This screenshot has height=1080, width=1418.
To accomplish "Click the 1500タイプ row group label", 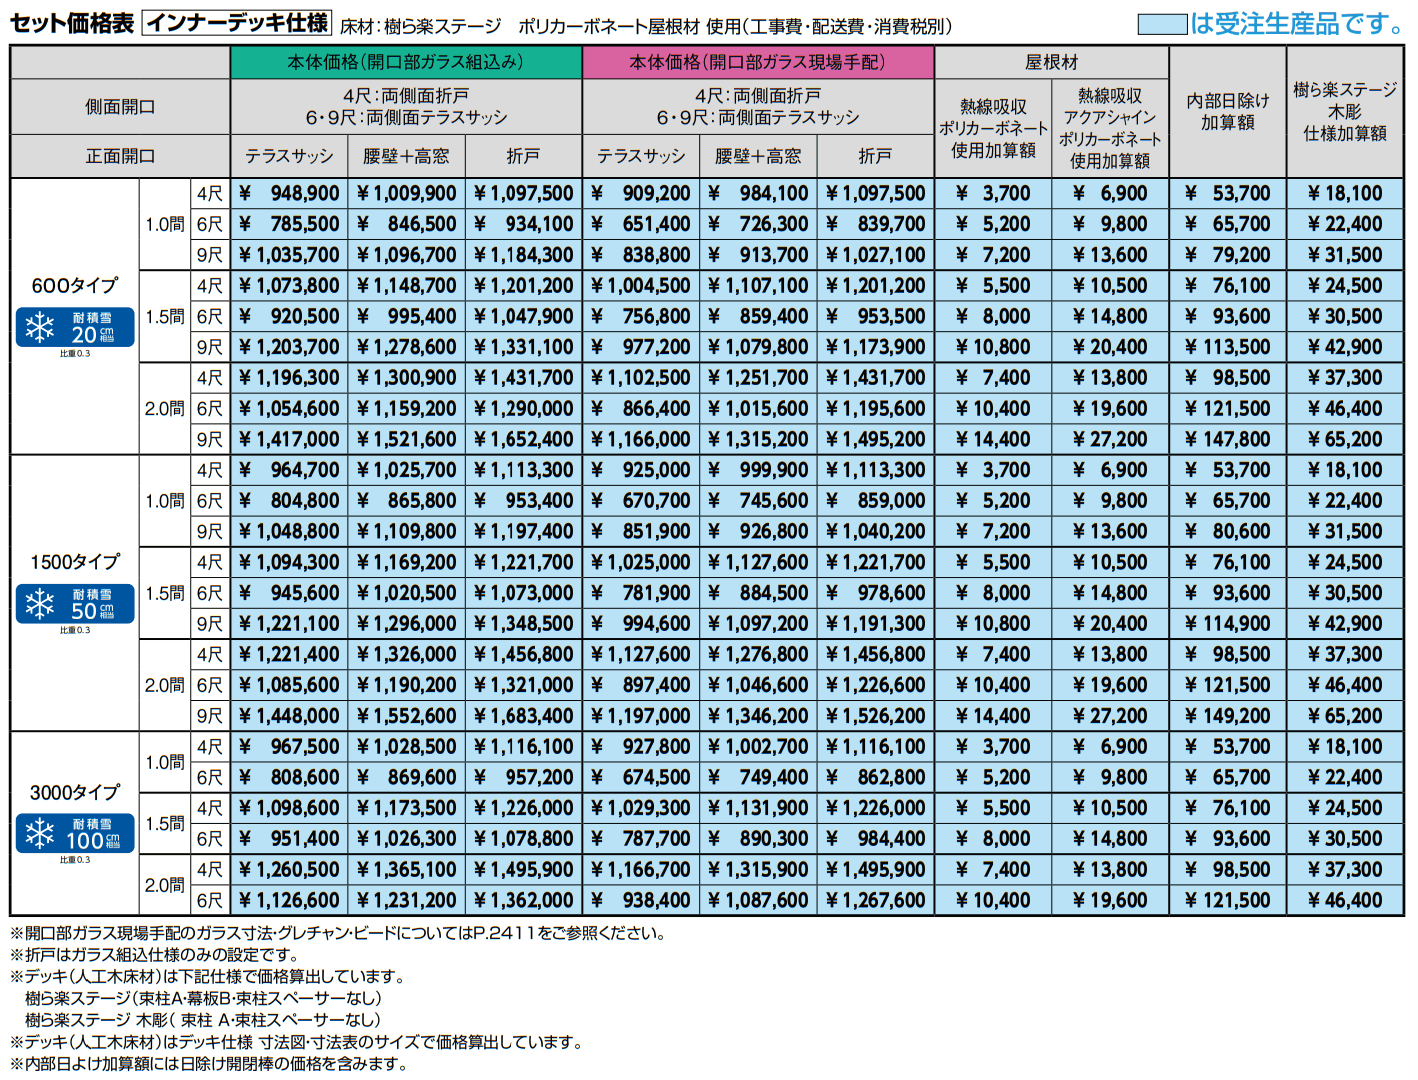I will click(x=75, y=562).
